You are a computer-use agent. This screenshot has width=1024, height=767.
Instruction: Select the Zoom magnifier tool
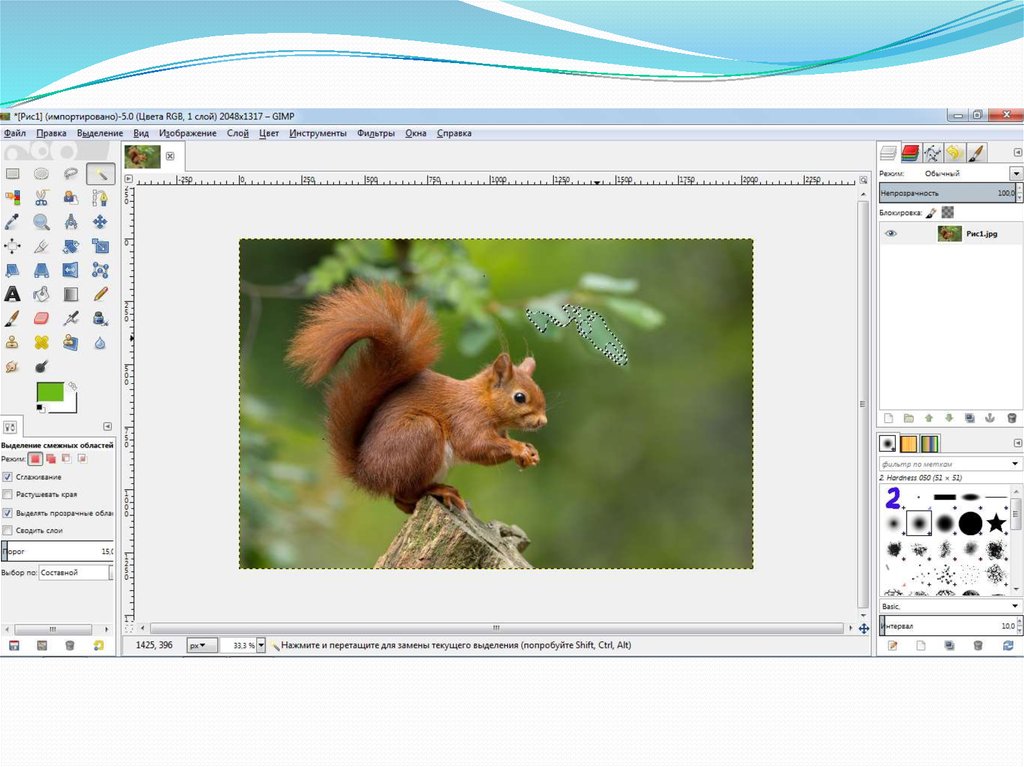(x=42, y=222)
